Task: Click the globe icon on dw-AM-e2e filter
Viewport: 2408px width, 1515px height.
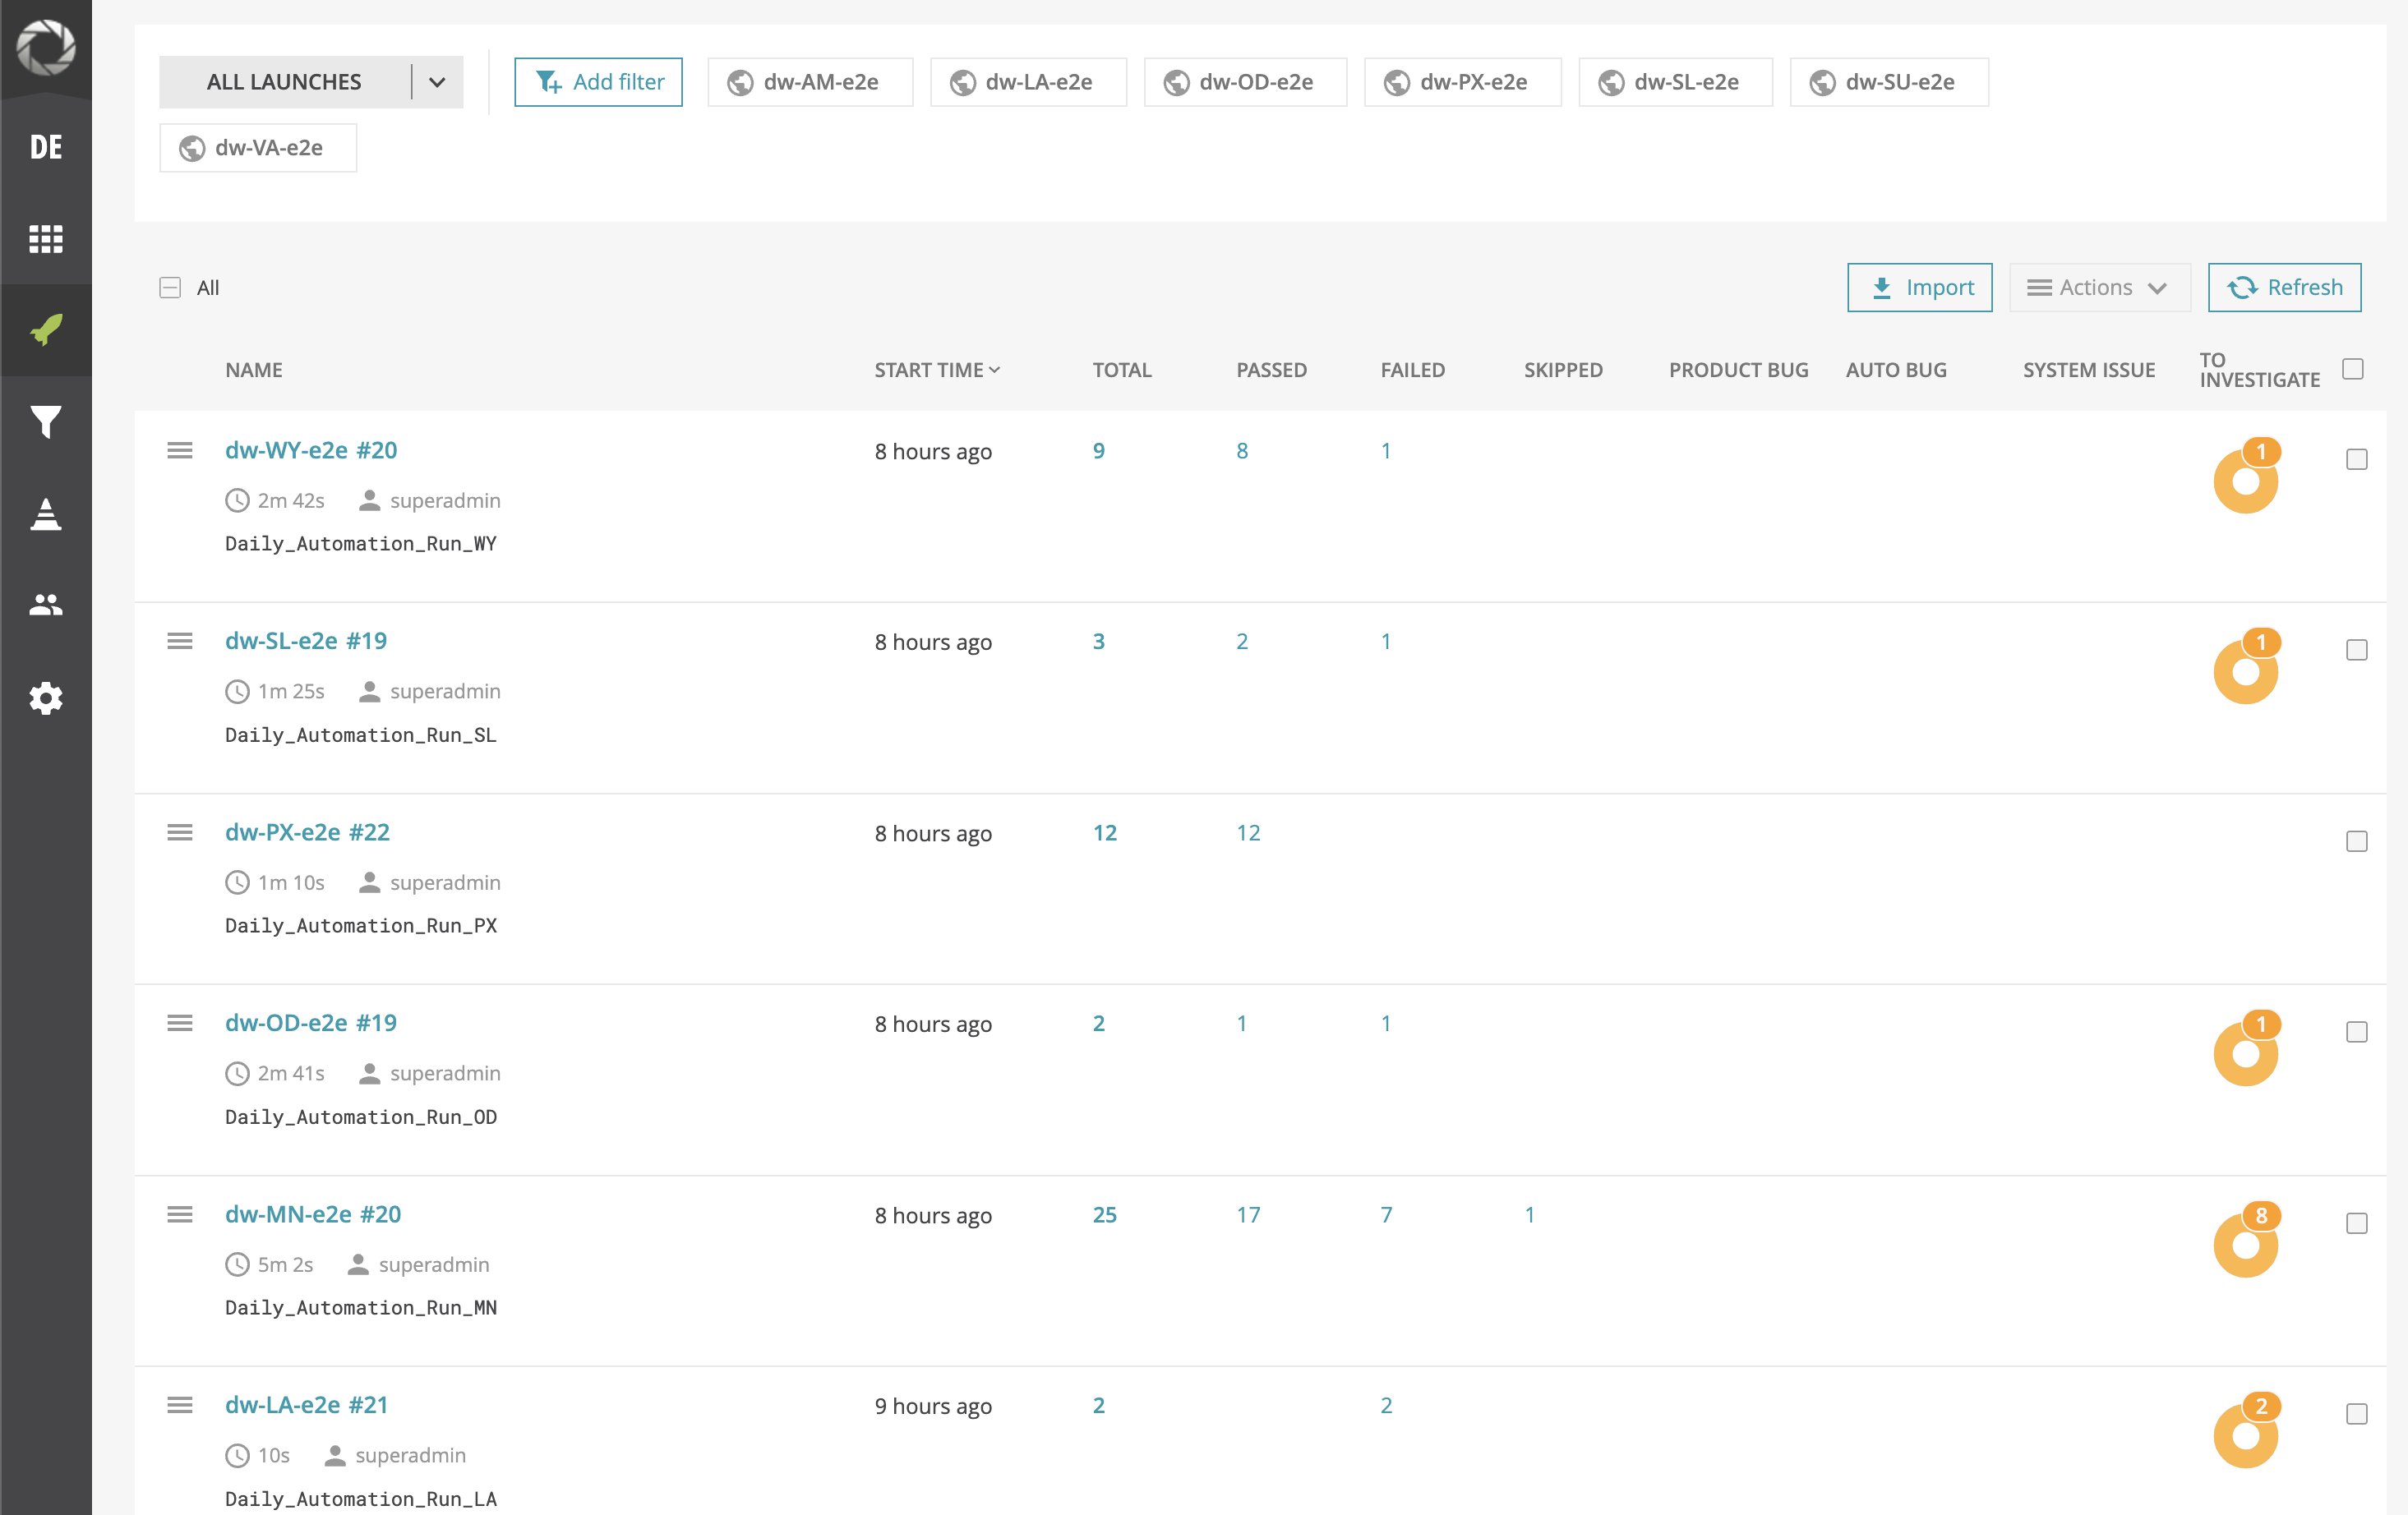Action: click(x=740, y=82)
